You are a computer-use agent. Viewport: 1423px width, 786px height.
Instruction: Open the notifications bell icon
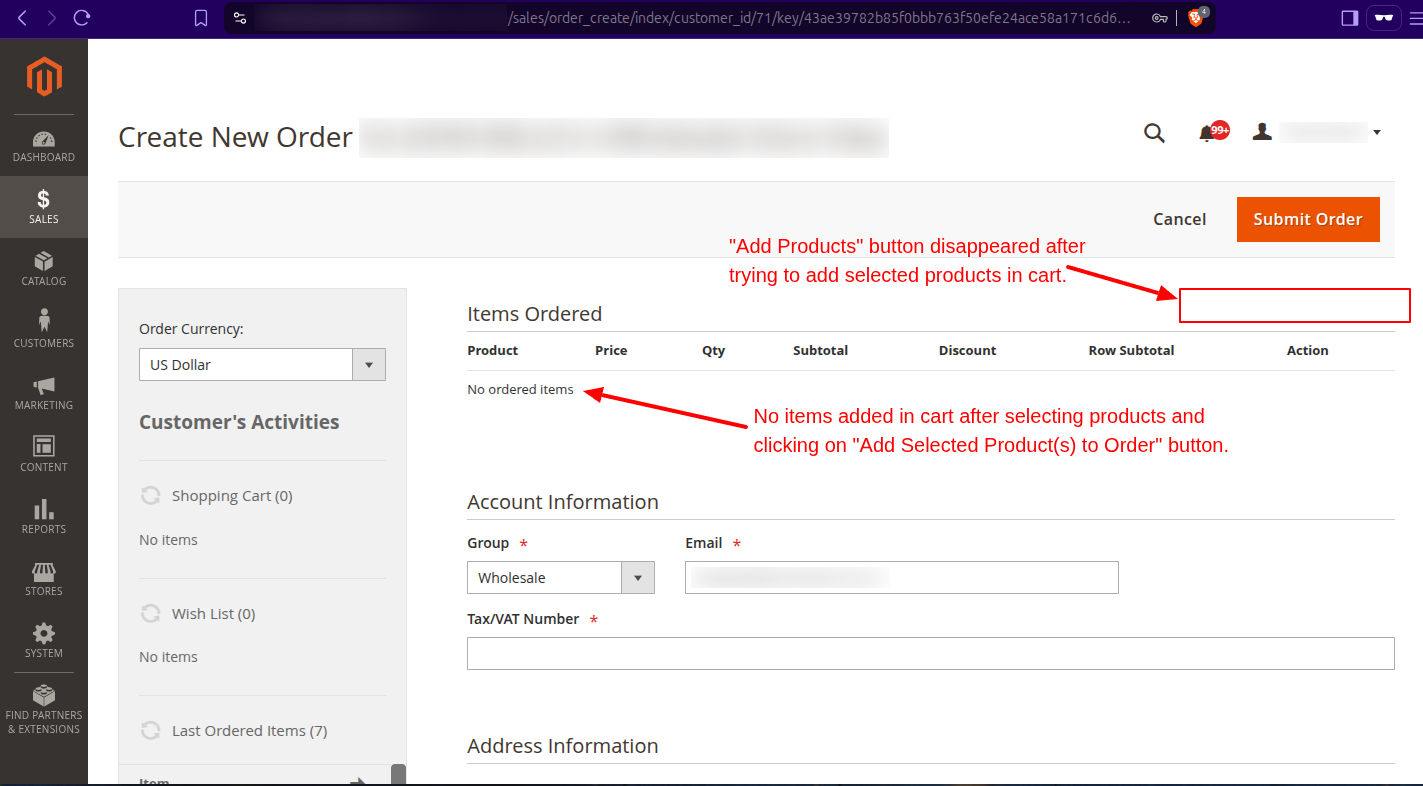point(1207,133)
